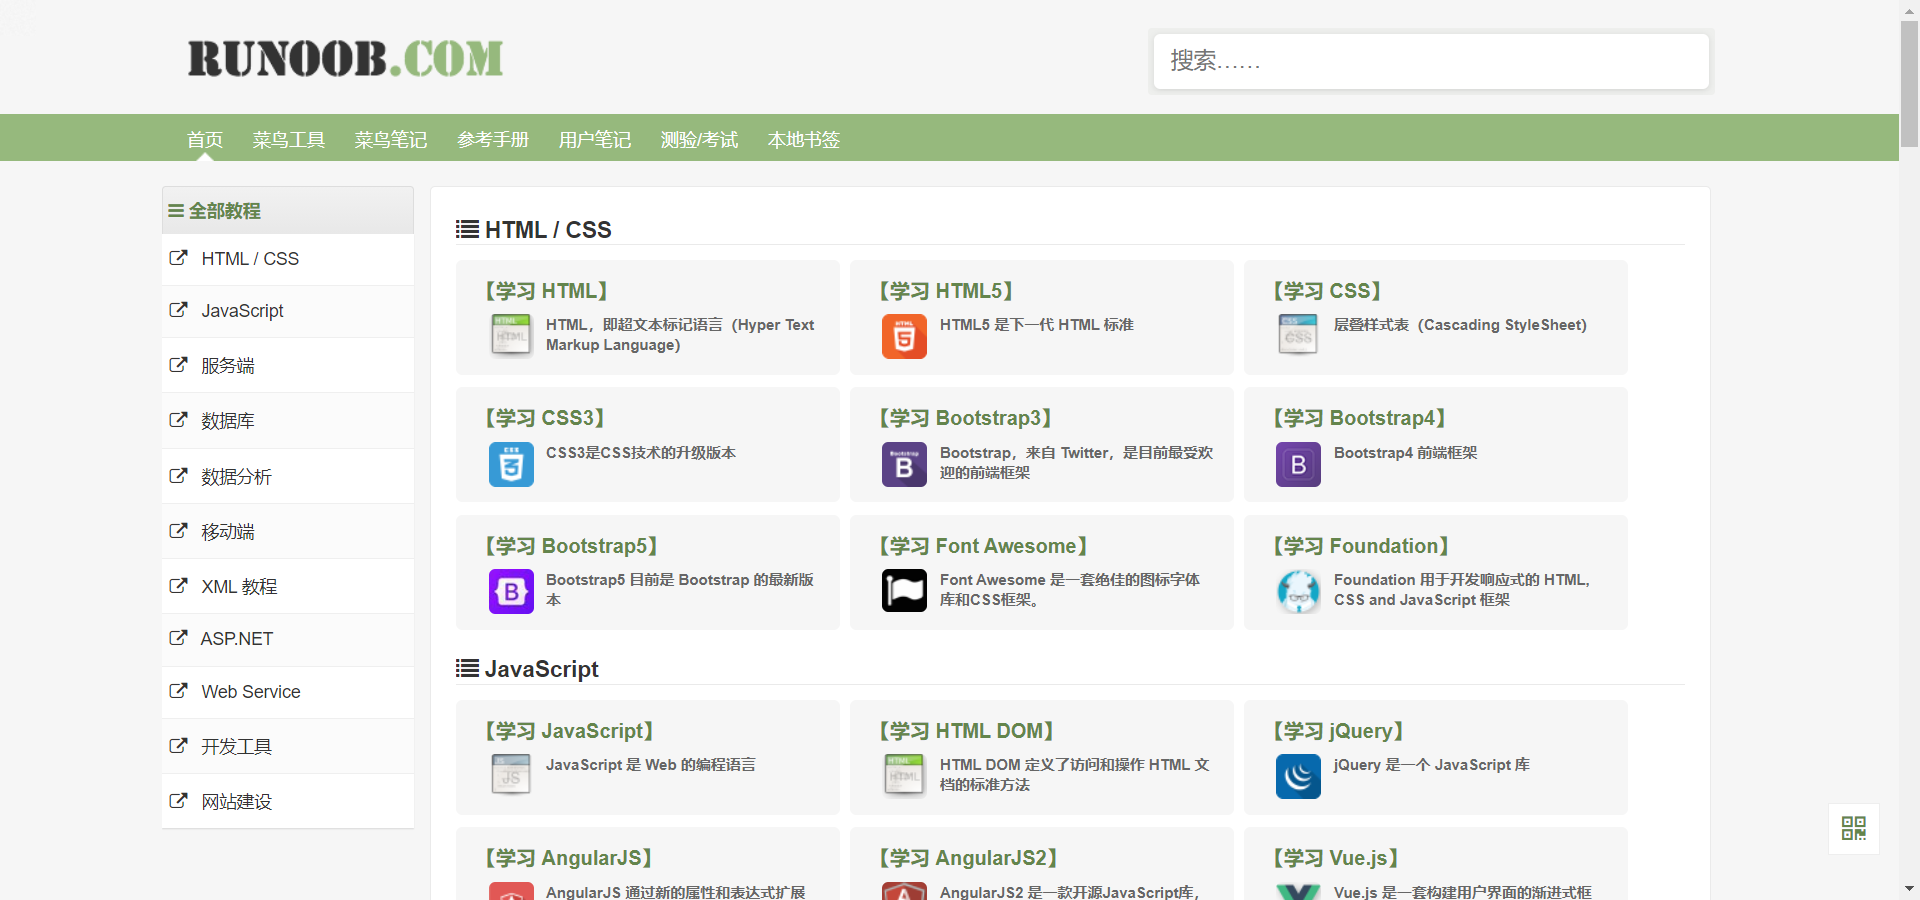1920x900 pixels.
Task: Click the QR code icon at bottom right
Action: point(1853,829)
